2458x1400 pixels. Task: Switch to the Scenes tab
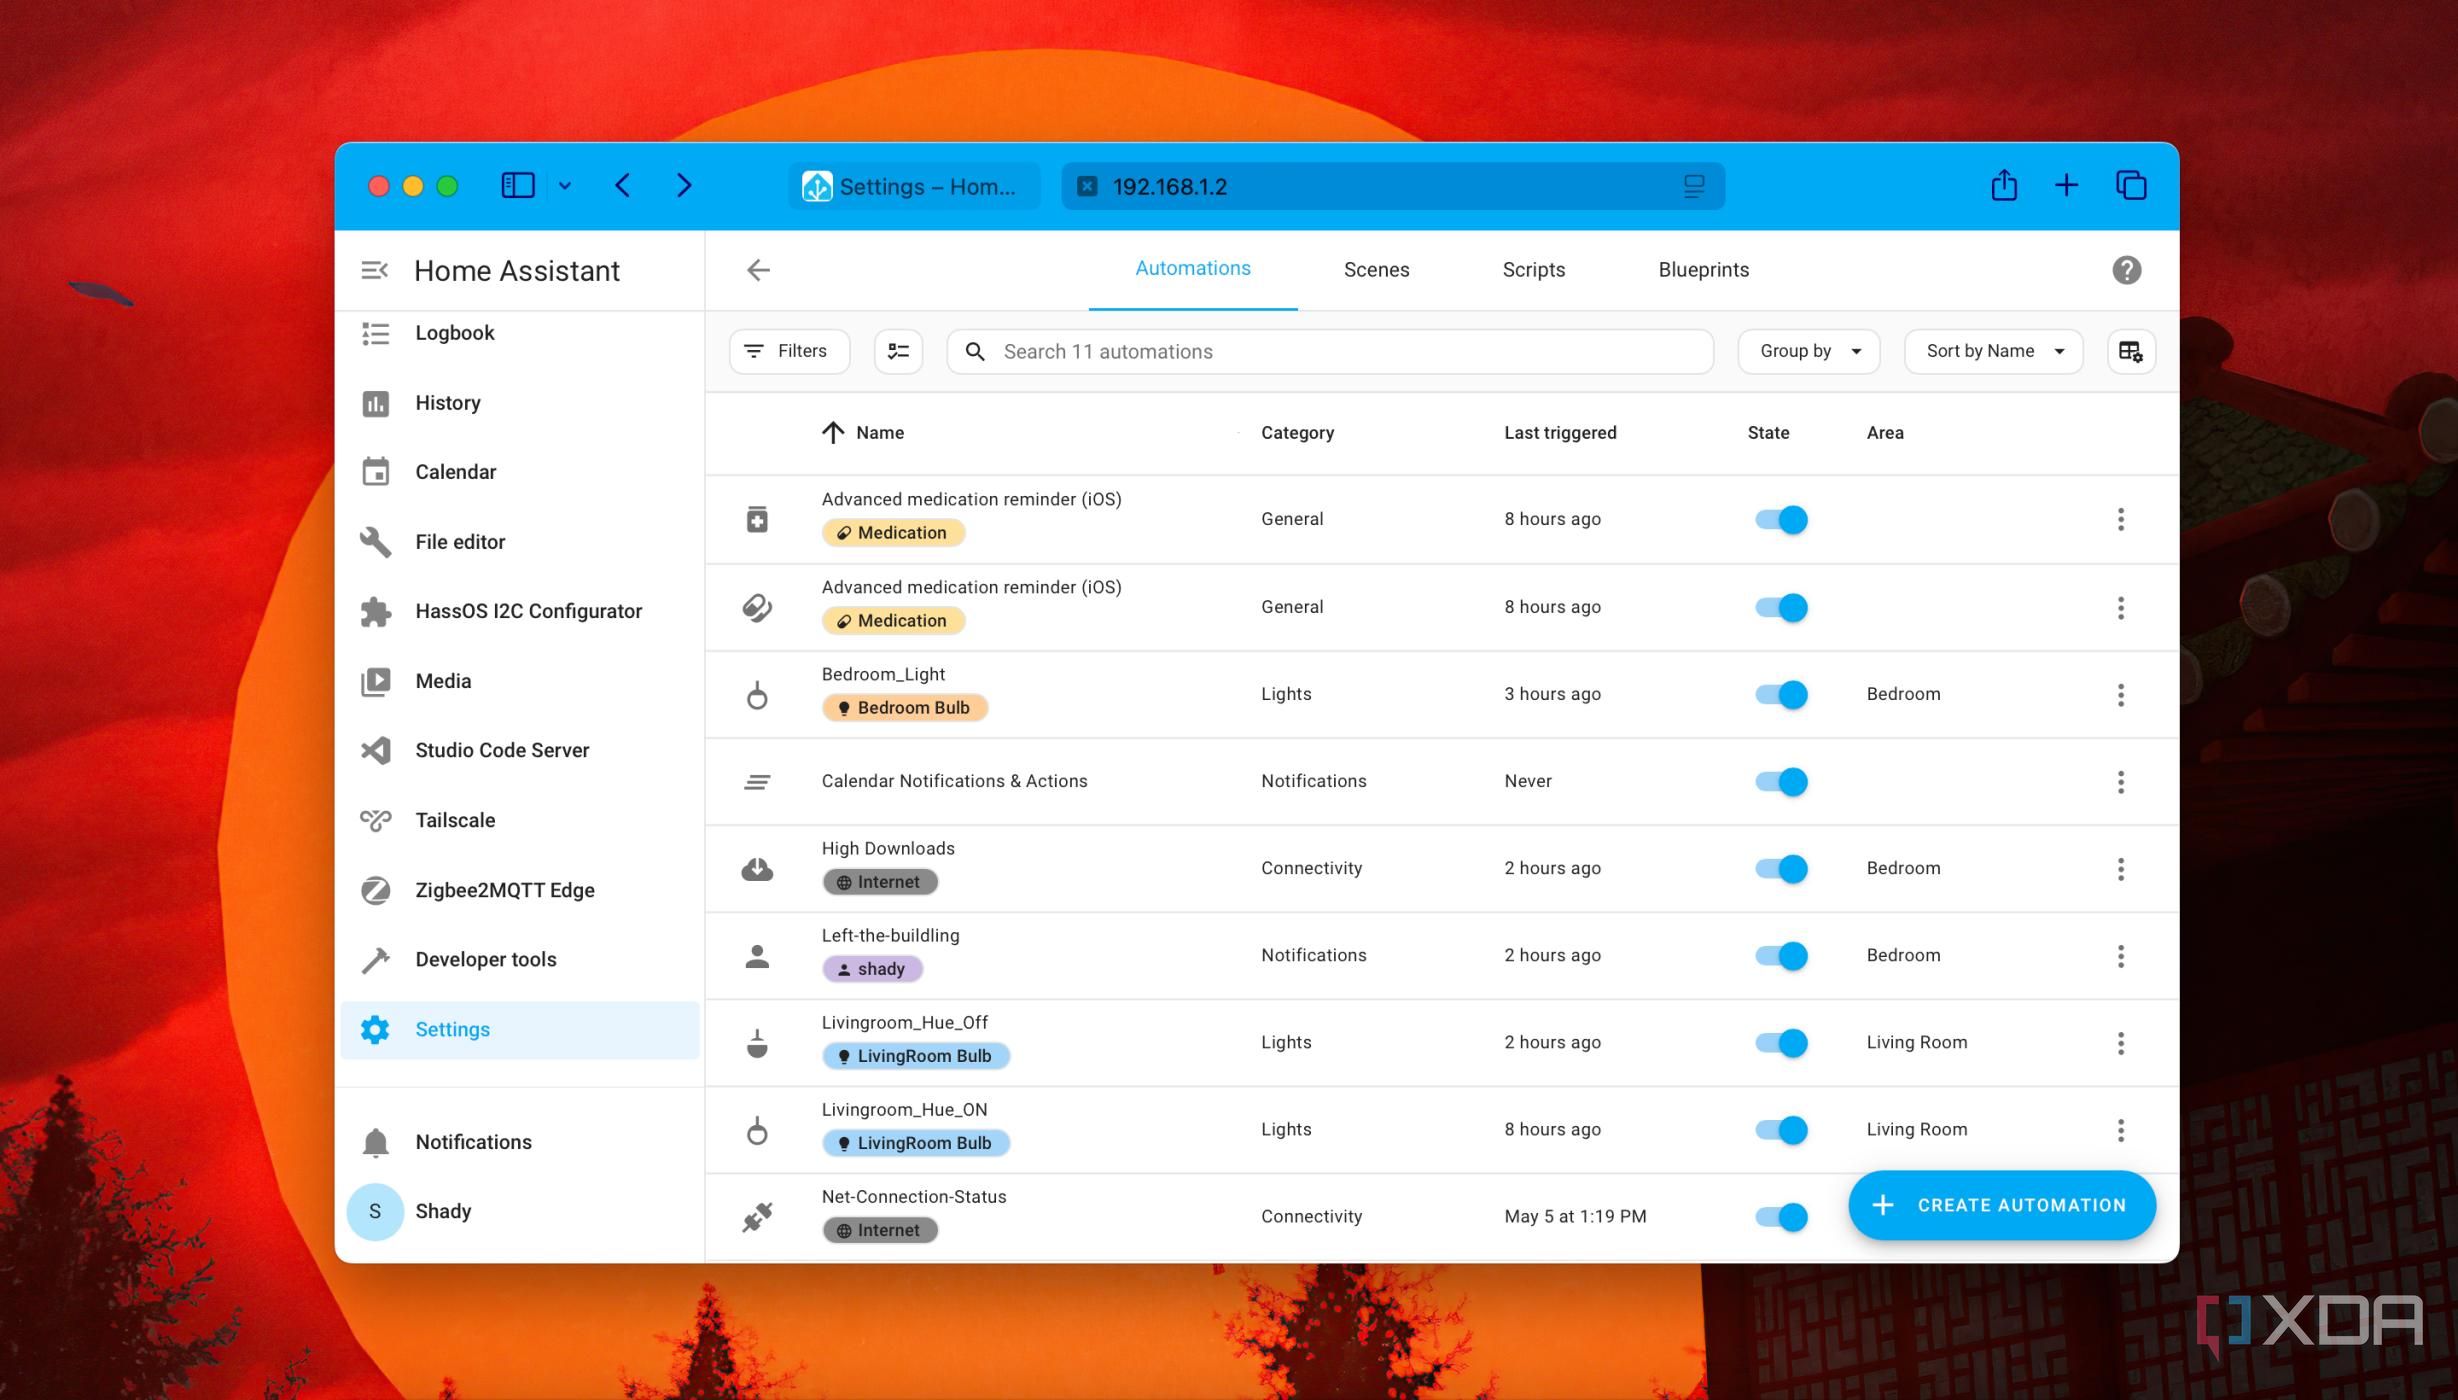[x=1376, y=270]
